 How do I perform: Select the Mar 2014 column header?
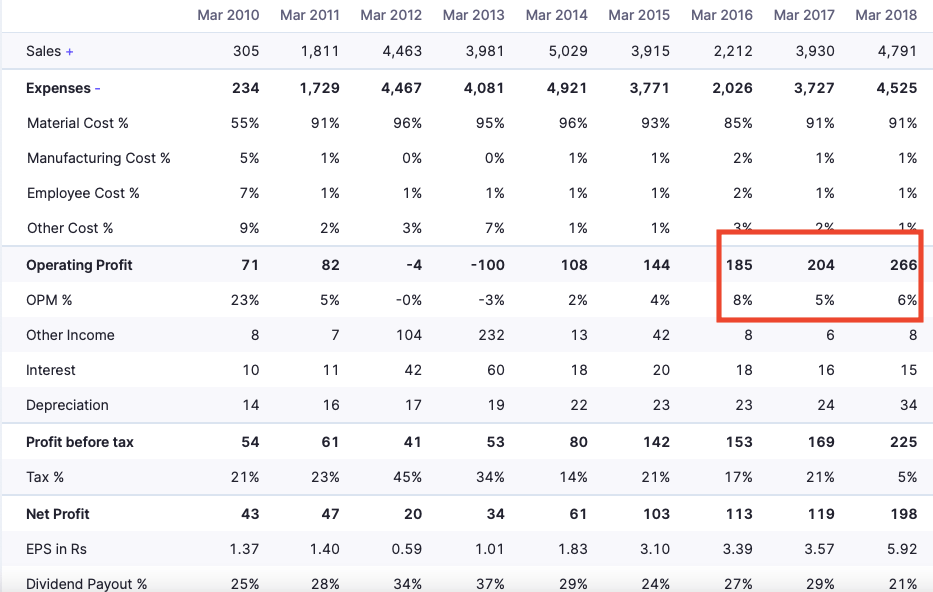556,15
